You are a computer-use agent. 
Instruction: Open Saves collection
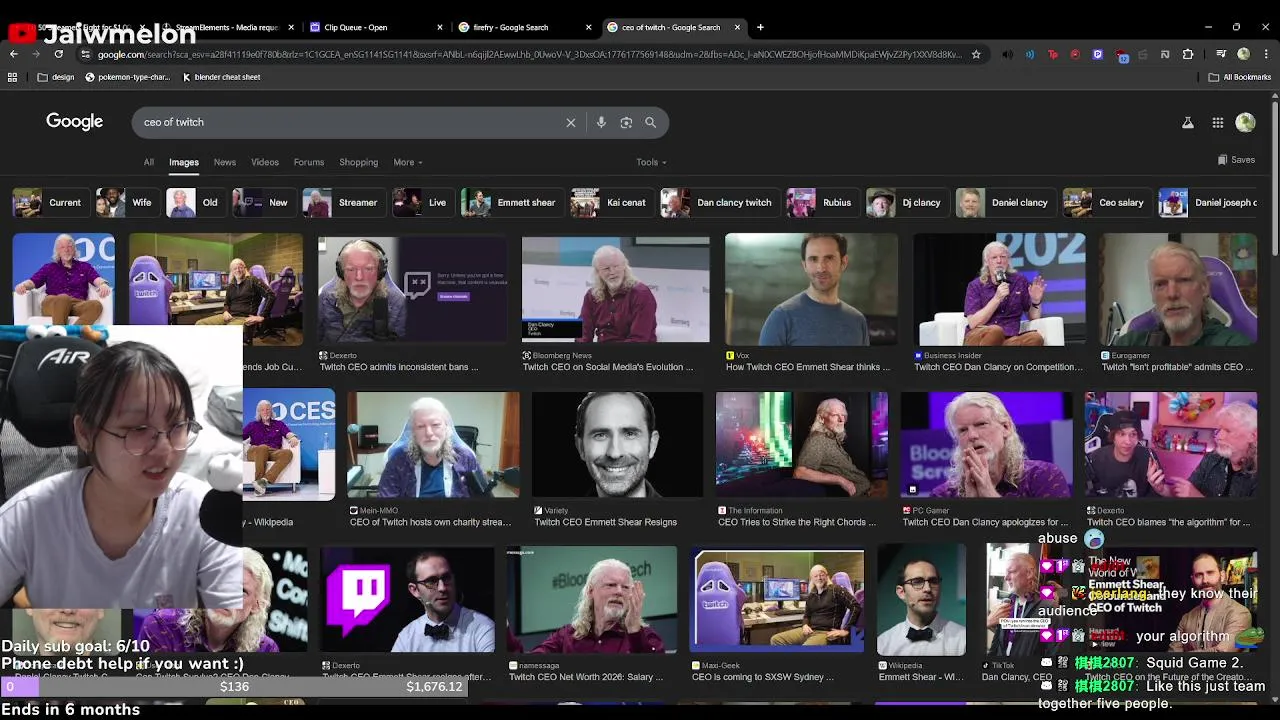[x=1236, y=160]
